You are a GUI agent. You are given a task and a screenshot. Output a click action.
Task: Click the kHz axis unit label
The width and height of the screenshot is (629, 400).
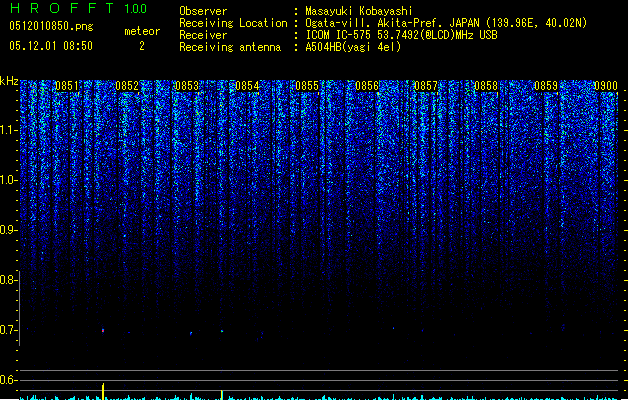[9, 81]
